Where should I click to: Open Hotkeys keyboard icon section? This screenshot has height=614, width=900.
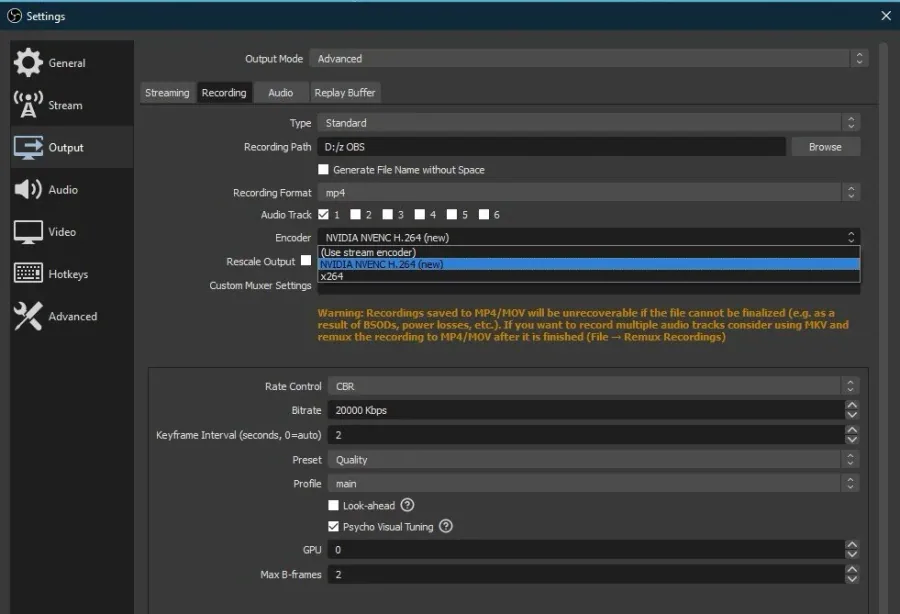click(28, 273)
